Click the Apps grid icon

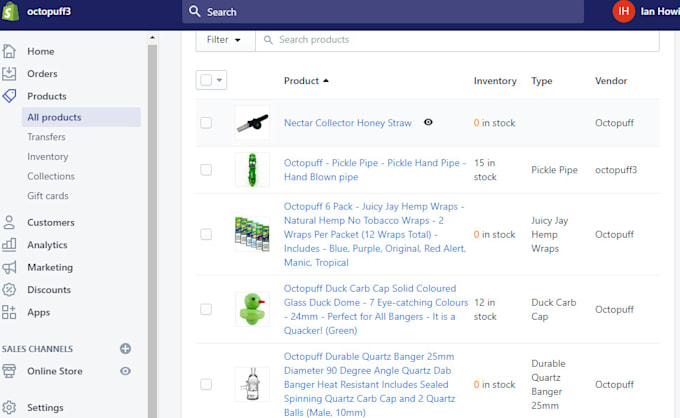pos(9,312)
